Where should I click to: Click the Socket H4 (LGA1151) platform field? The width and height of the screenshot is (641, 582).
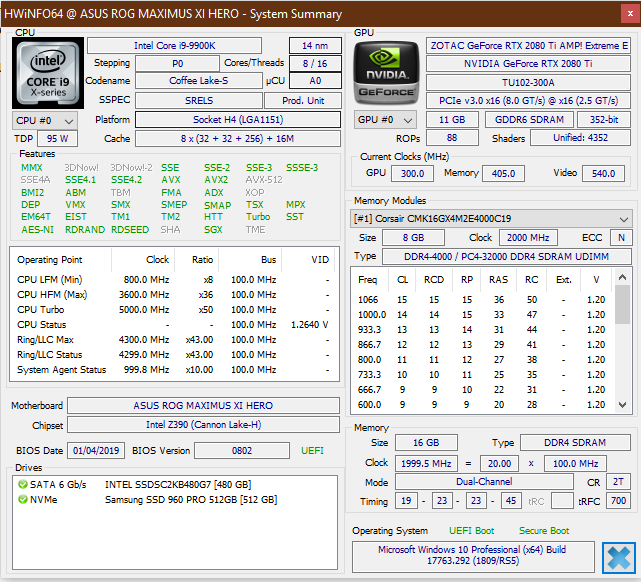(238, 120)
